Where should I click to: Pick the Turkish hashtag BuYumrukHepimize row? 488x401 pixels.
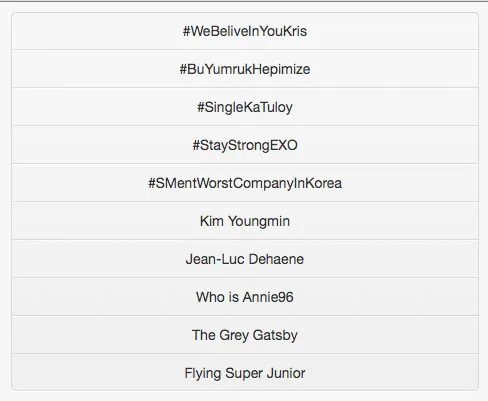coord(245,69)
